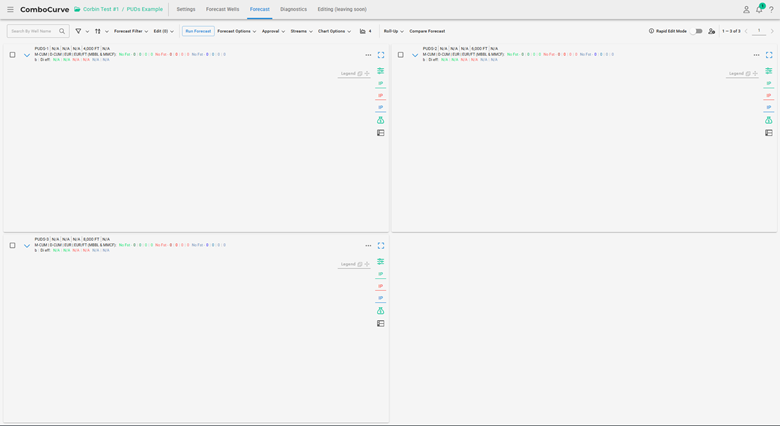Viewport: 780px width, 426px height.
Task: Select the PUDS-3 well checkbox
Action: click(x=13, y=245)
